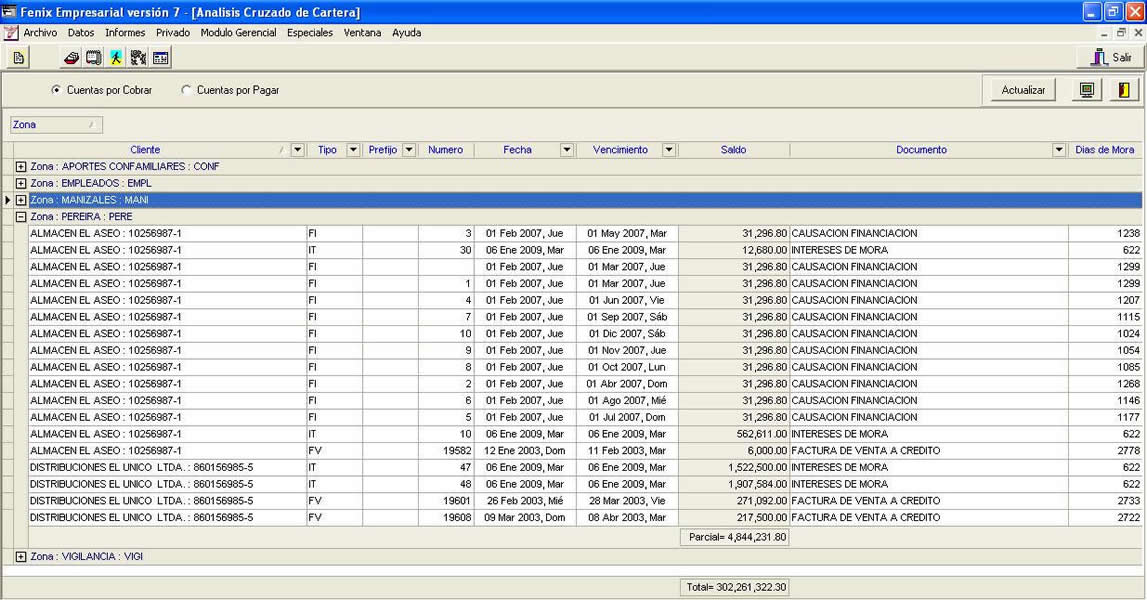Open the Datos menu
This screenshot has height=600, width=1147.
(81, 33)
